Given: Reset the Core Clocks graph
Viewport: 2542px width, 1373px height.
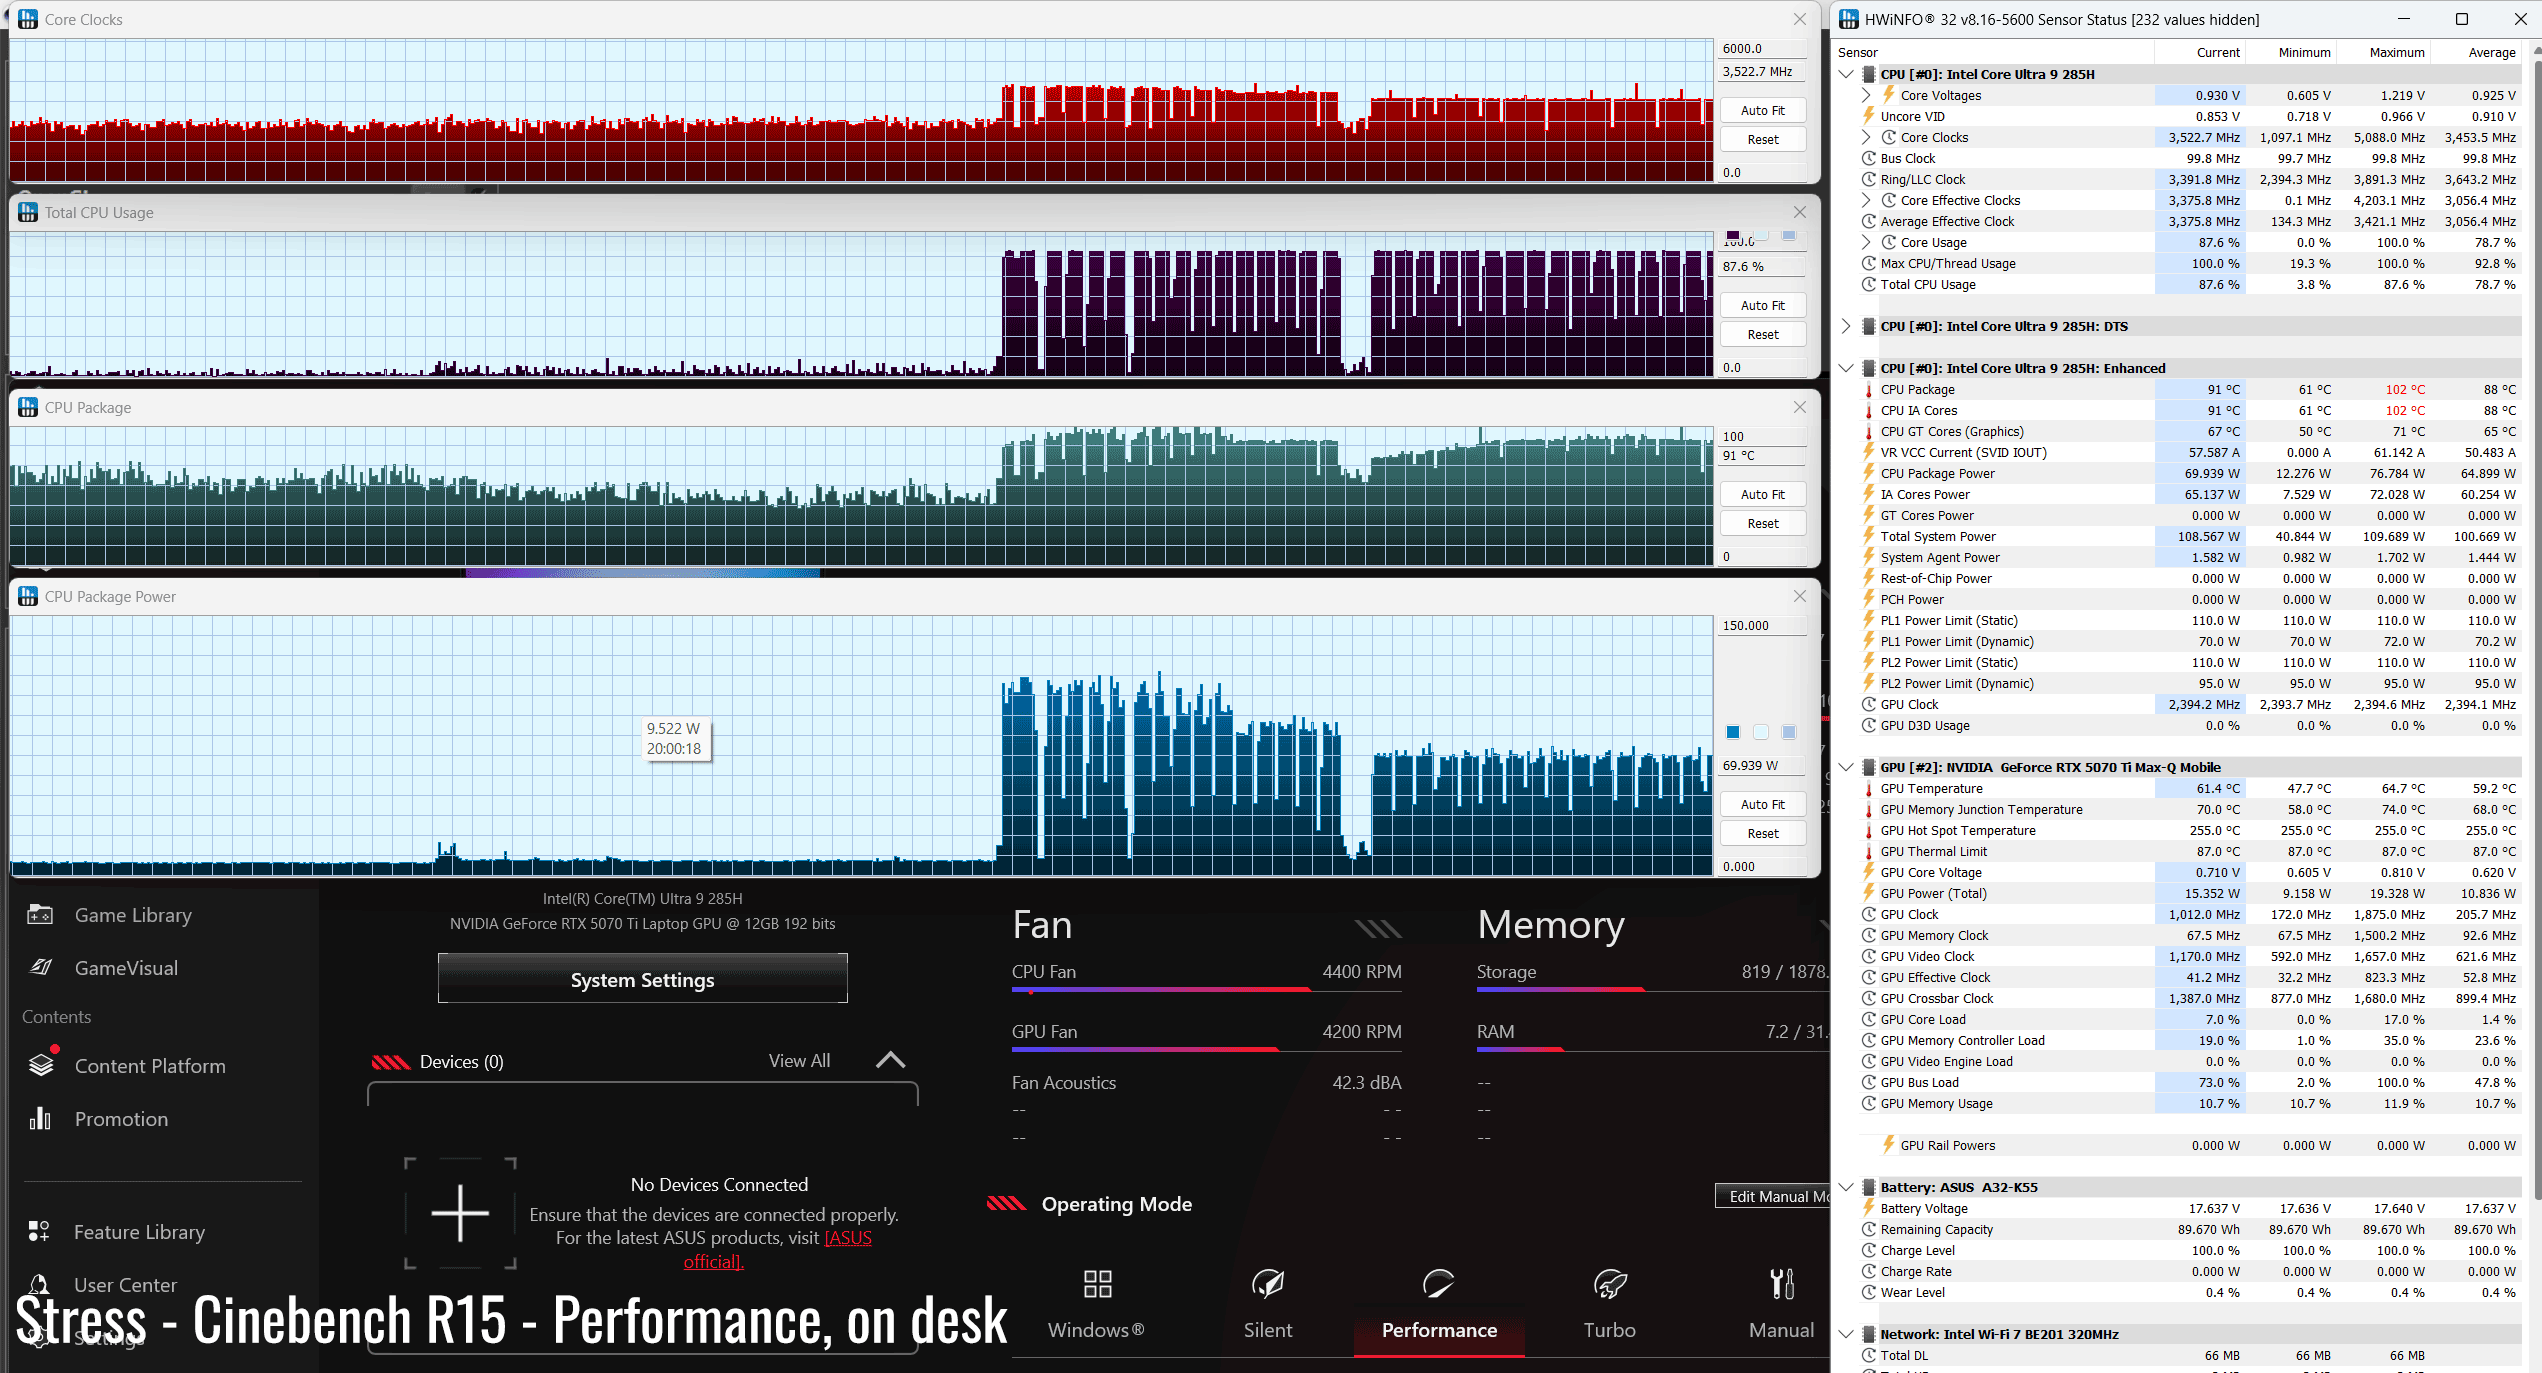Looking at the screenshot, I should tap(1762, 139).
